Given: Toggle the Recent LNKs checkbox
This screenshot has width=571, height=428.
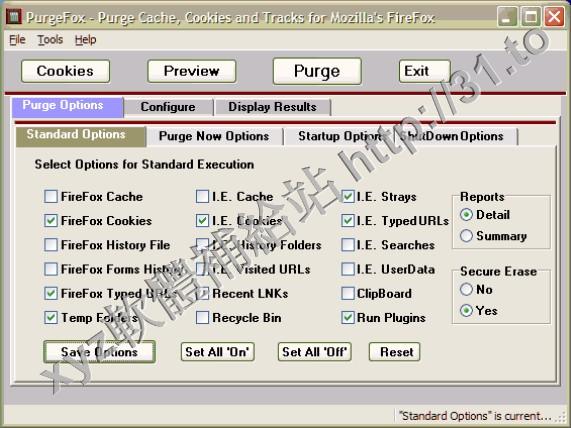Looking at the screenshot, I should point(202,294).
